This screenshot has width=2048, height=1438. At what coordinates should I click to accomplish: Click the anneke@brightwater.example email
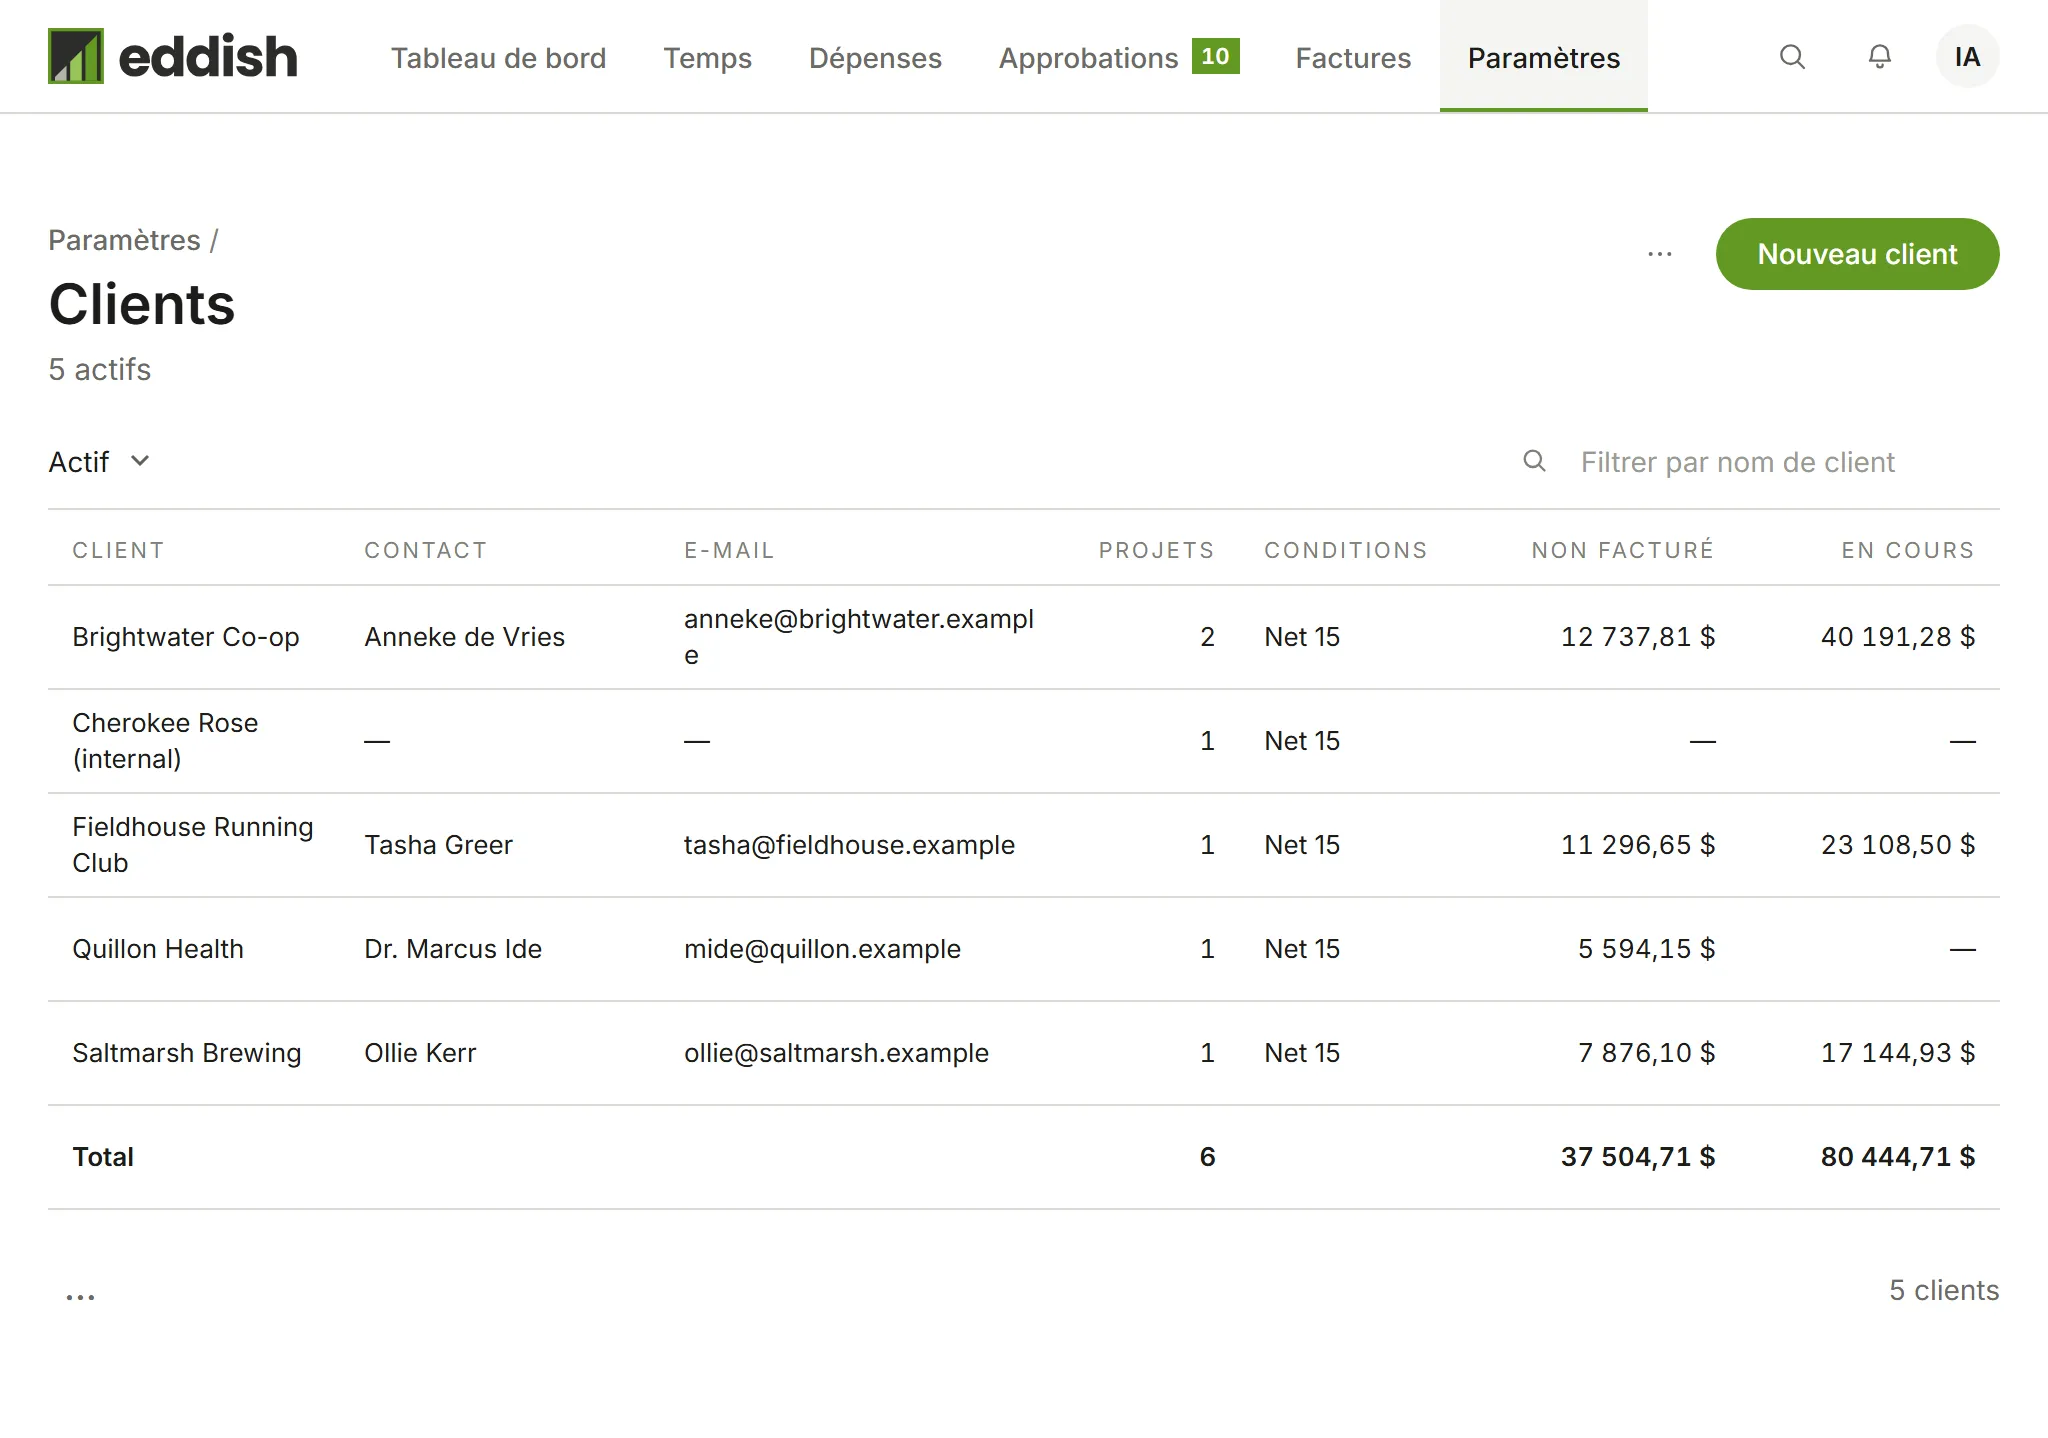pos(859,637)
